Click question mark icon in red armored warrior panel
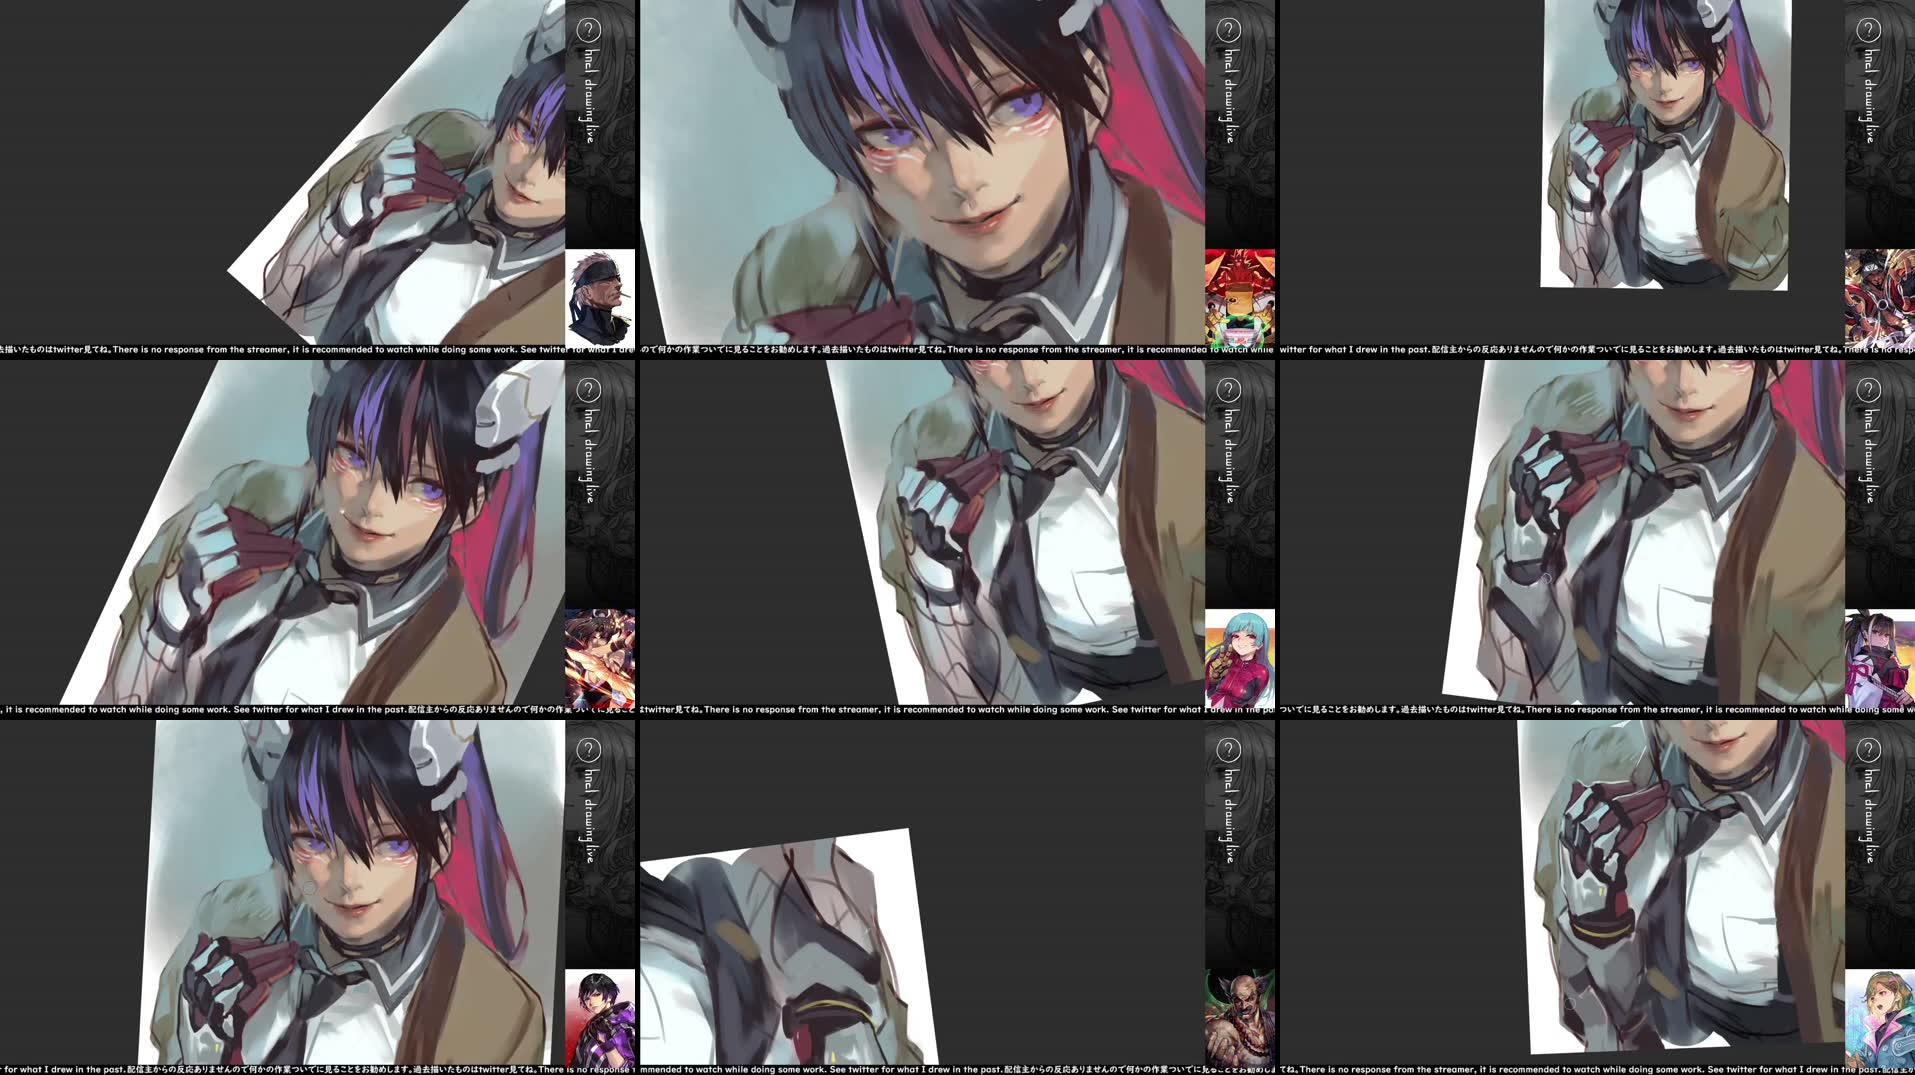The width and height of the screenshot is (1915, 1075). [1868, 30]
